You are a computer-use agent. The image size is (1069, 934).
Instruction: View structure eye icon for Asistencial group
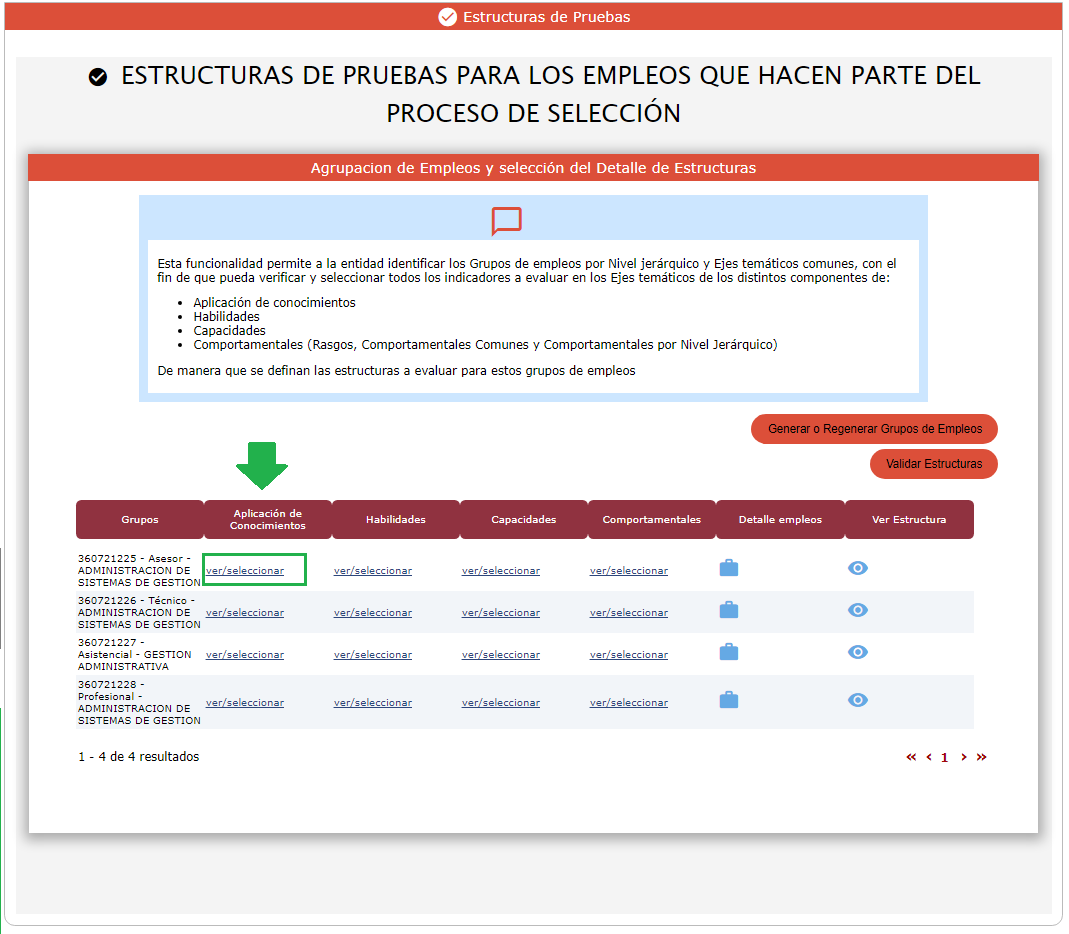pyautogui.click(x=857, y=652)
